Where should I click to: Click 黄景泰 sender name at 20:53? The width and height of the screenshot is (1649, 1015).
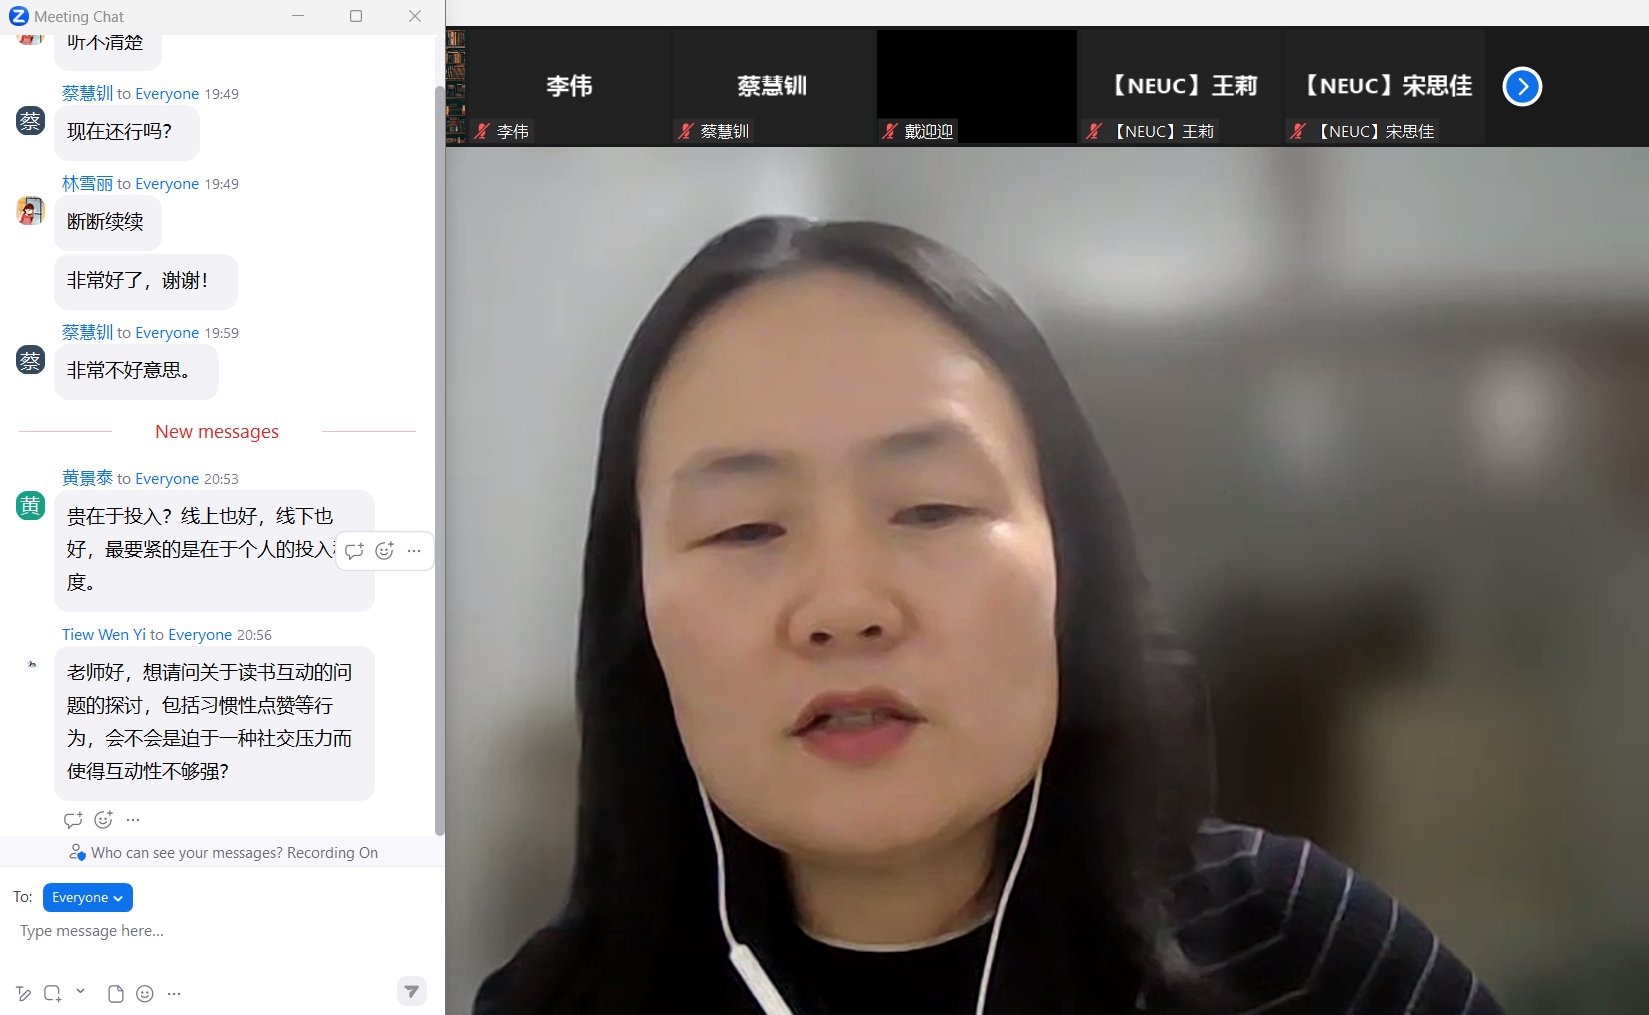(x=88, y=478)
